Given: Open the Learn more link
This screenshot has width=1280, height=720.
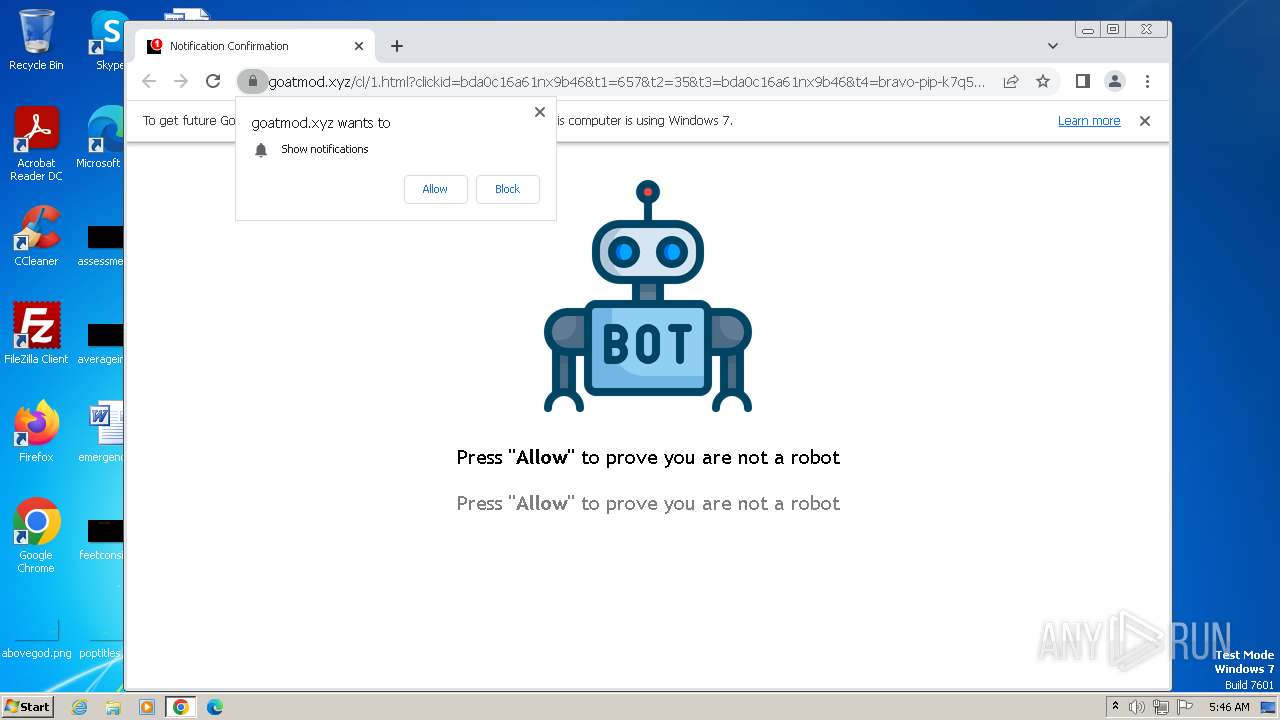Looking at the screenshot, I should pos(1089,121).
